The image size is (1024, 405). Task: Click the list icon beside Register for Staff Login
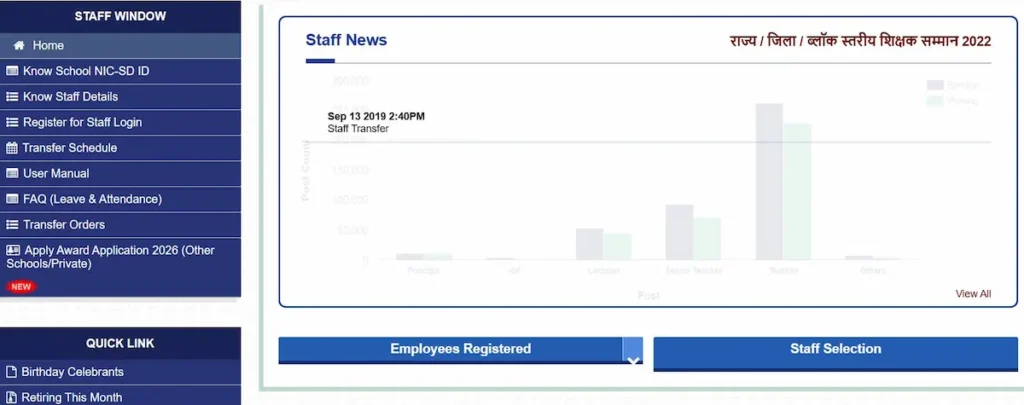tap(12, 122)
